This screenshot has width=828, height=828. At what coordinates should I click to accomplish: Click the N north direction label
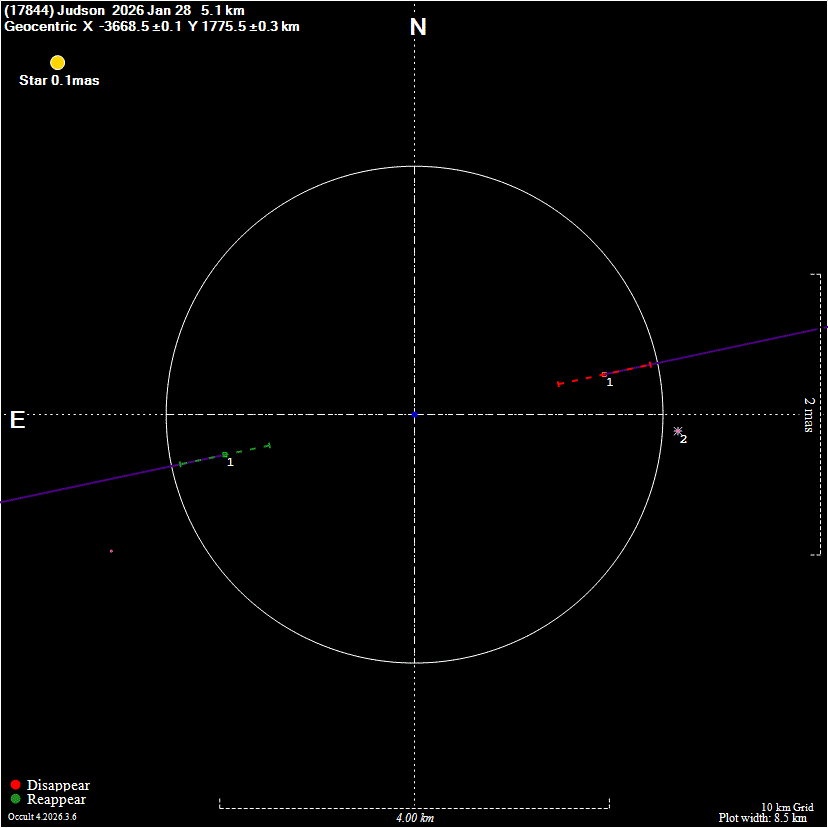coord(418,27)
